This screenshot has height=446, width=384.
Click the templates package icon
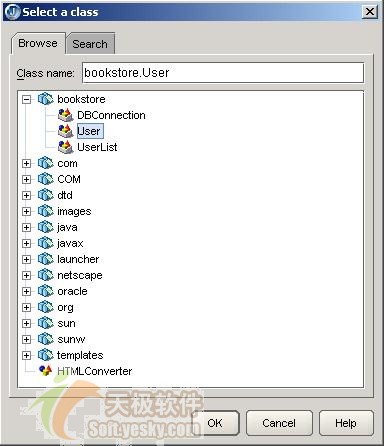point(45,355)
